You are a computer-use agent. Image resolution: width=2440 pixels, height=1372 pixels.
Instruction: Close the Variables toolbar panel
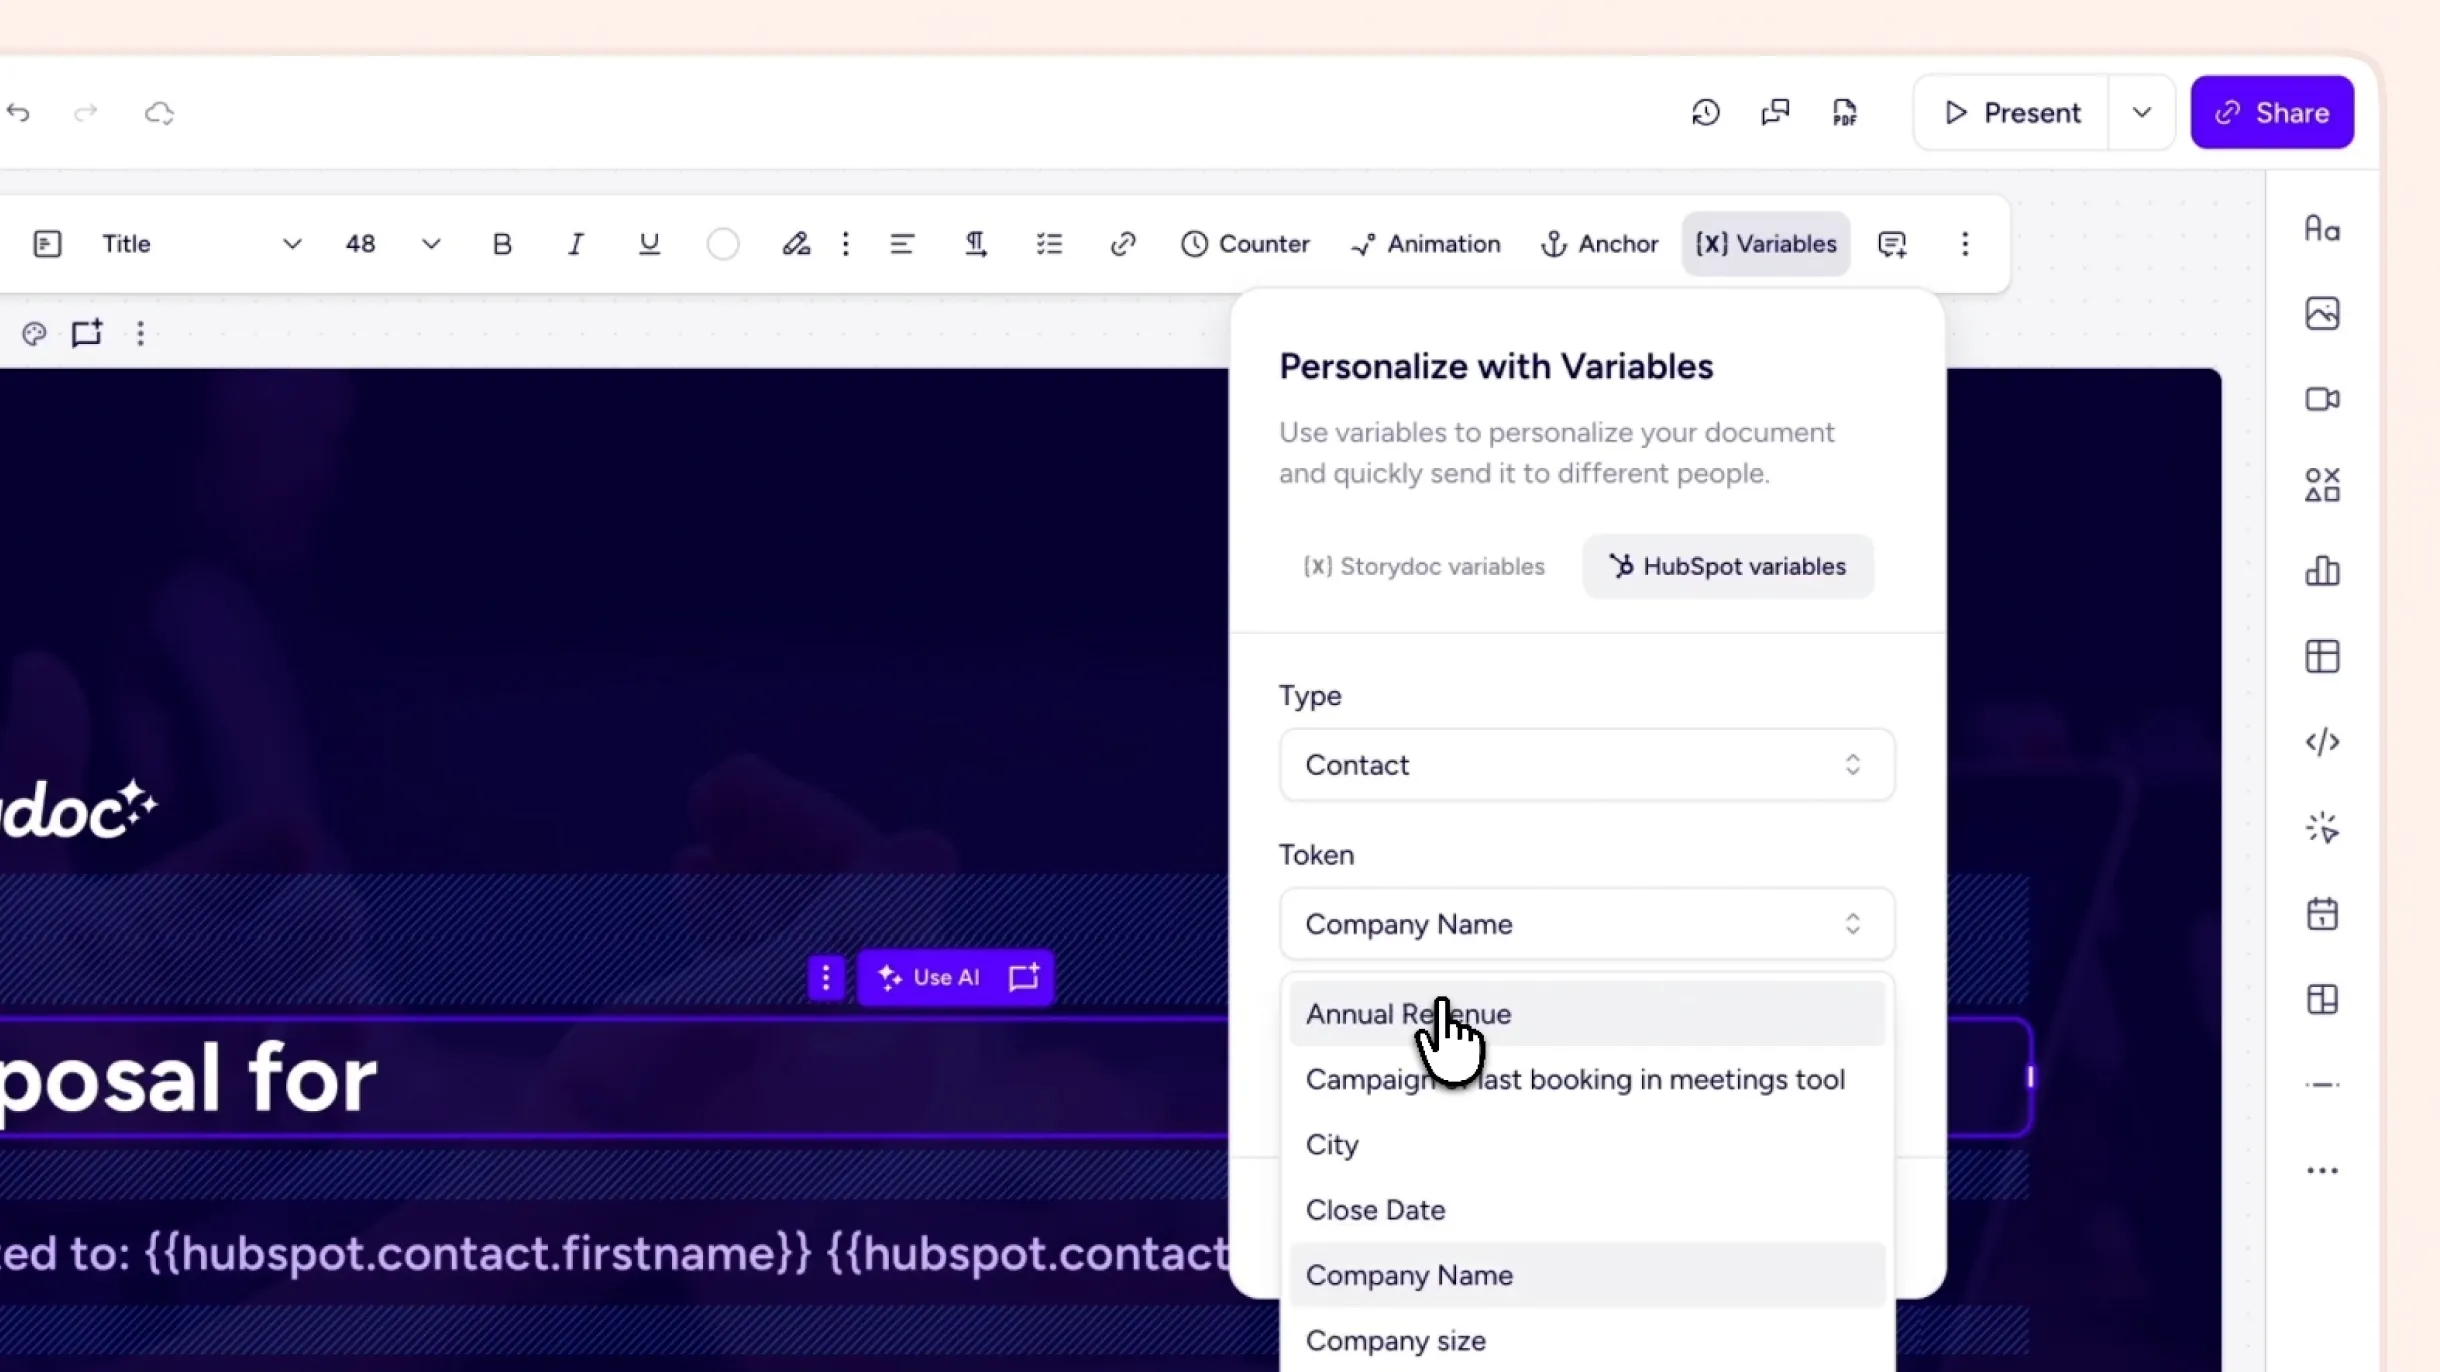(1766, 244)
